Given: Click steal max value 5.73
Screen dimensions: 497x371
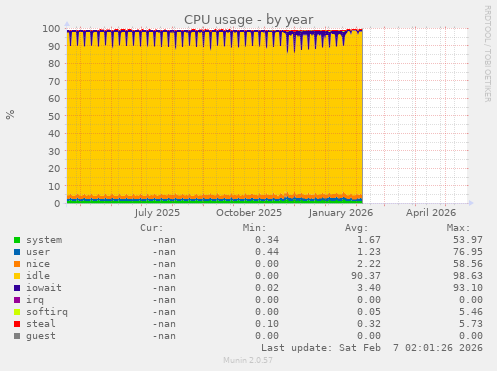Looking at the screenshot, I should pyautogui.click(x=471, y=324).
